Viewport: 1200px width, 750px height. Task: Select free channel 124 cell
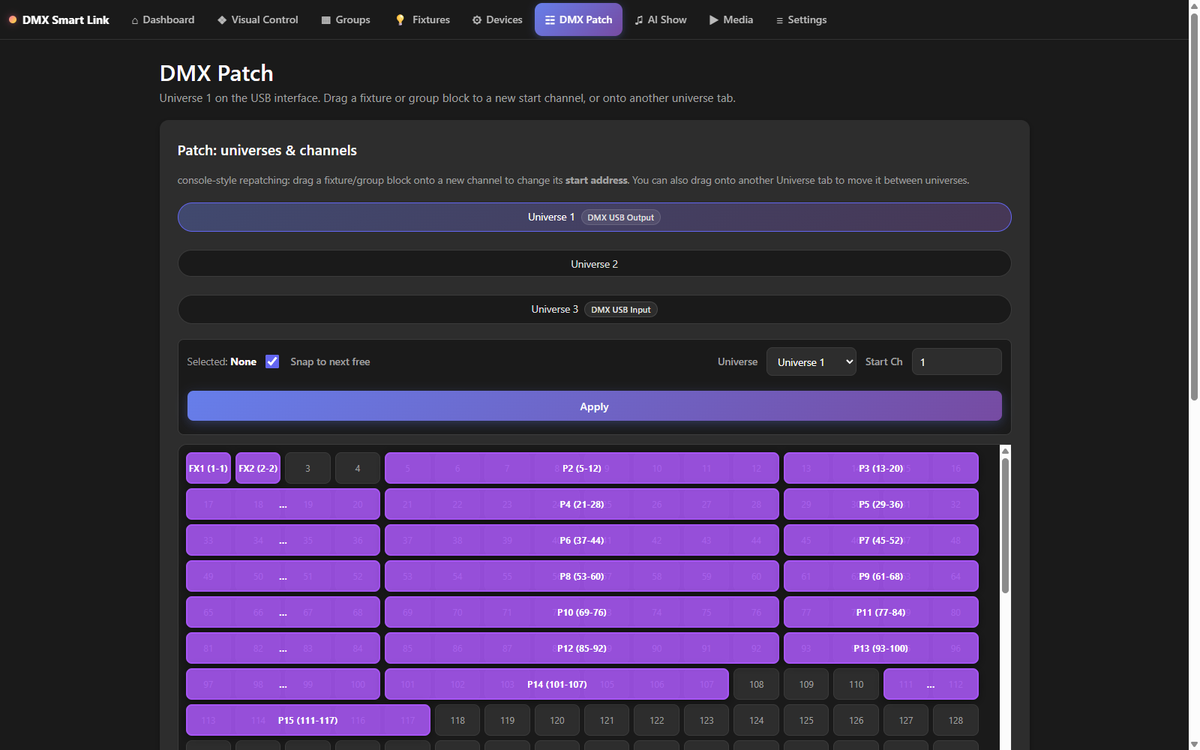coord(756,720)
